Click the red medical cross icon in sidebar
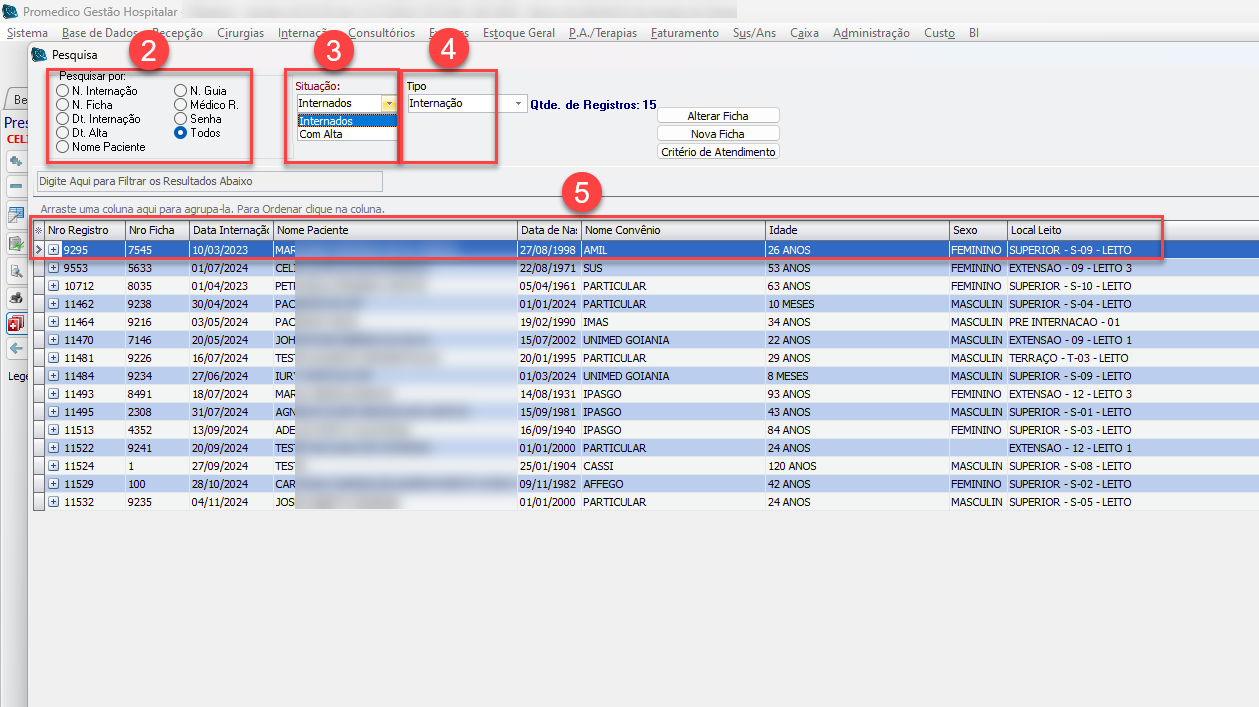This screenshot has height=707, width=1259. coord(16,323)
